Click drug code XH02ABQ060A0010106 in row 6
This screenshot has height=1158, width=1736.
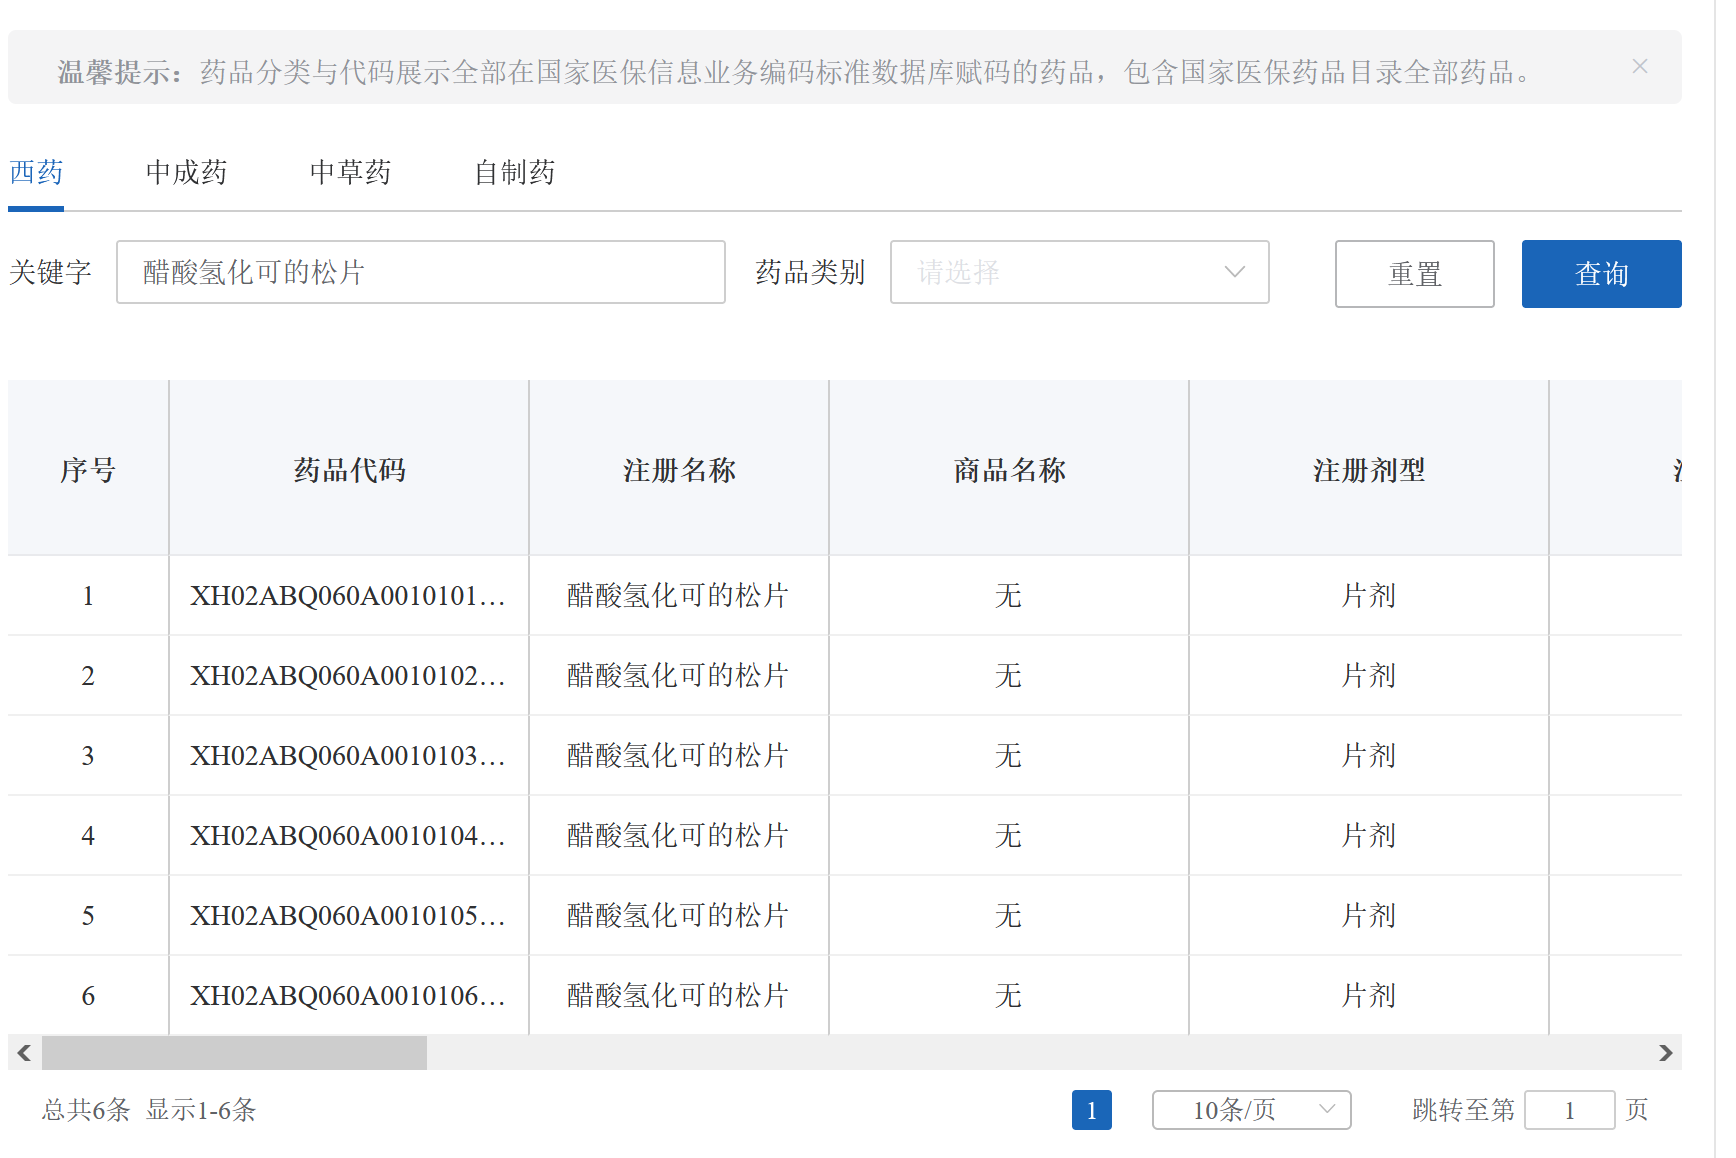(348, 996)
